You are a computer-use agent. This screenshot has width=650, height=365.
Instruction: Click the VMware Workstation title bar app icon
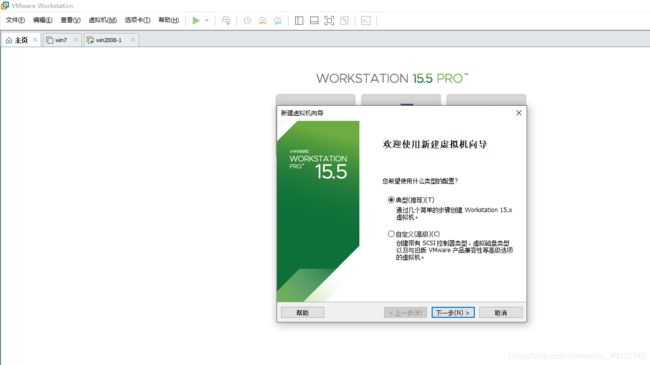[x=5, y=5]
